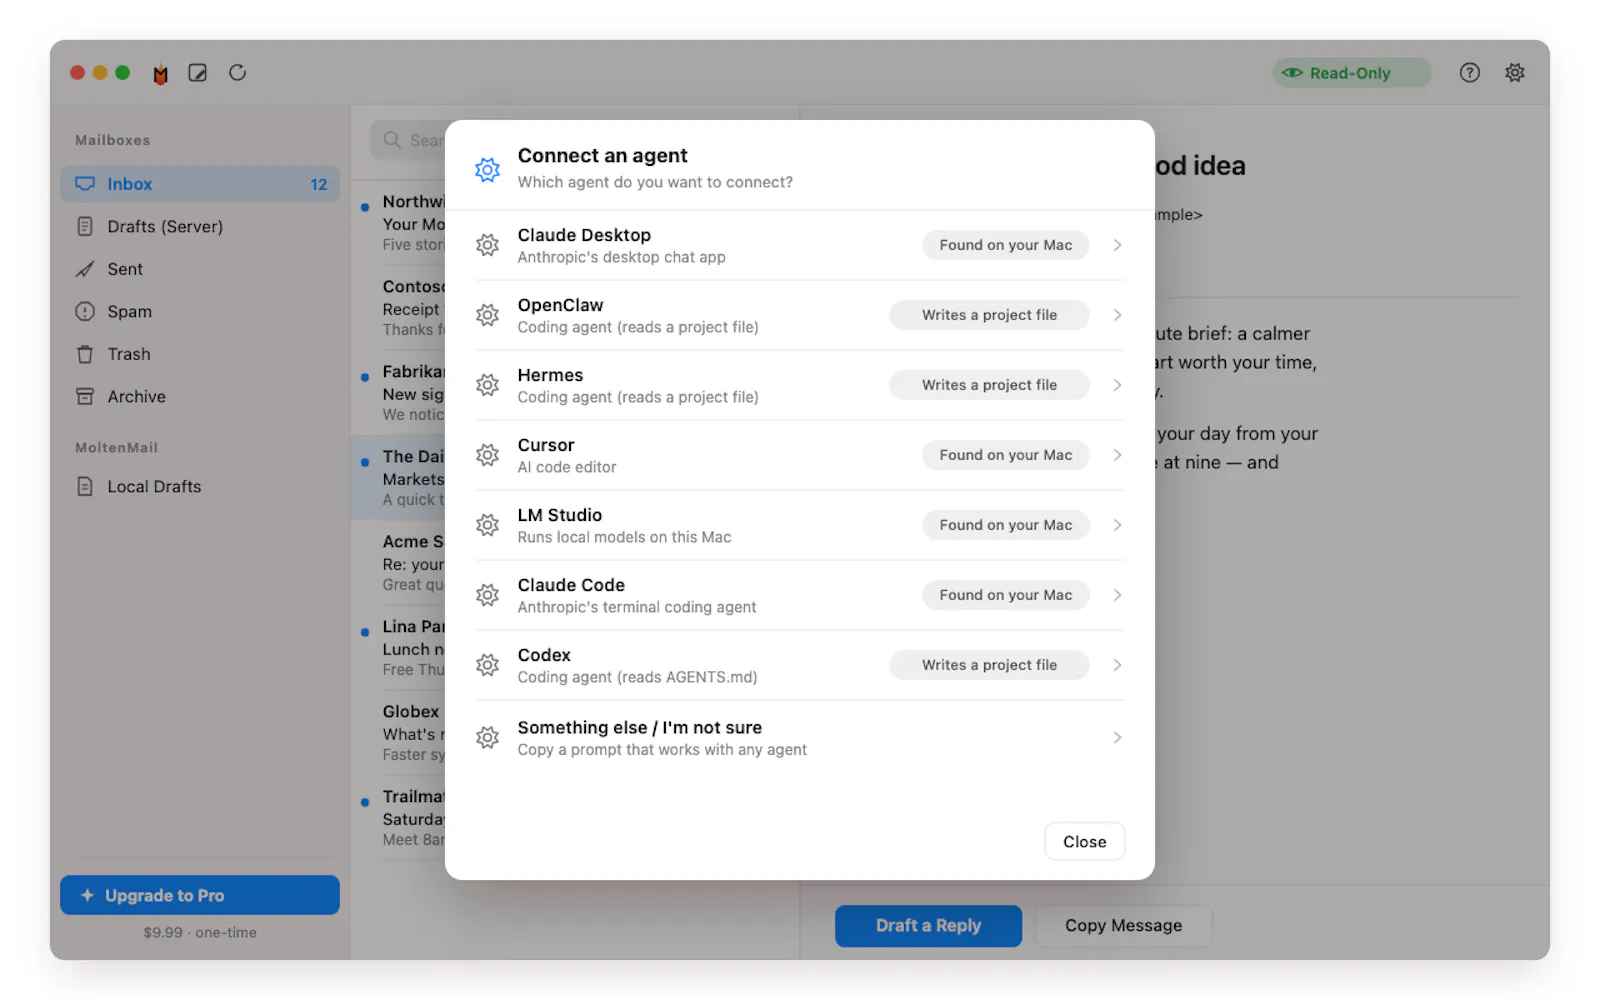Click Found on your Mac badge for LM Studio

[1005, 525]
